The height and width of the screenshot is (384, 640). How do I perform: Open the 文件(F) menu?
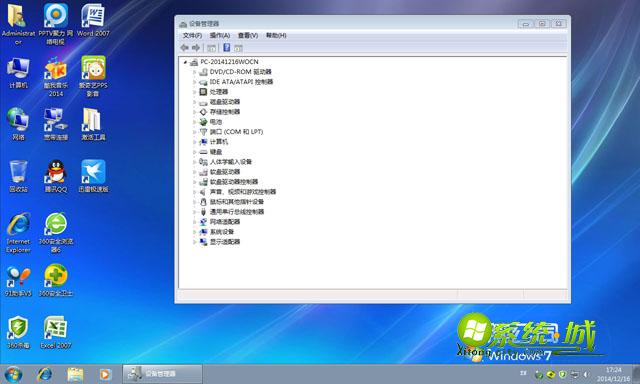coord(192,36)
